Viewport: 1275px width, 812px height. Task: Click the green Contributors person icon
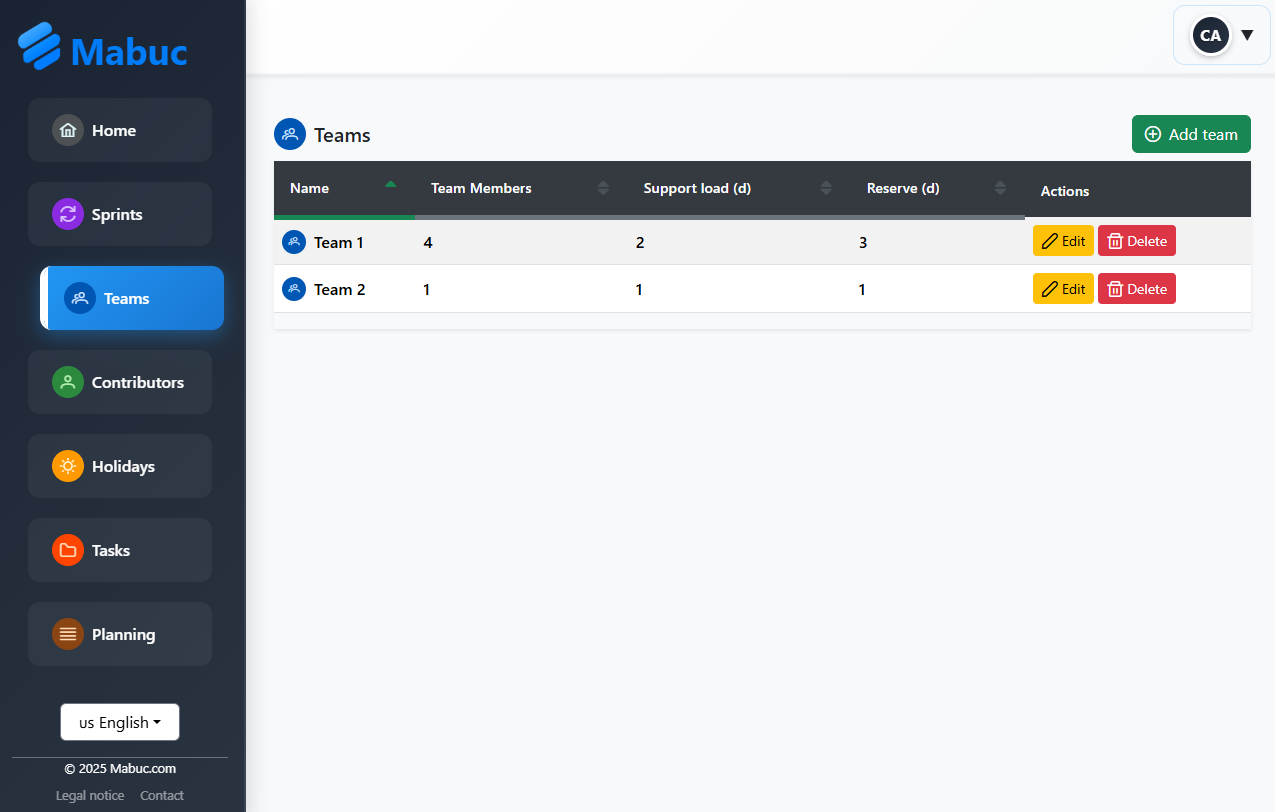pos(68,382)
